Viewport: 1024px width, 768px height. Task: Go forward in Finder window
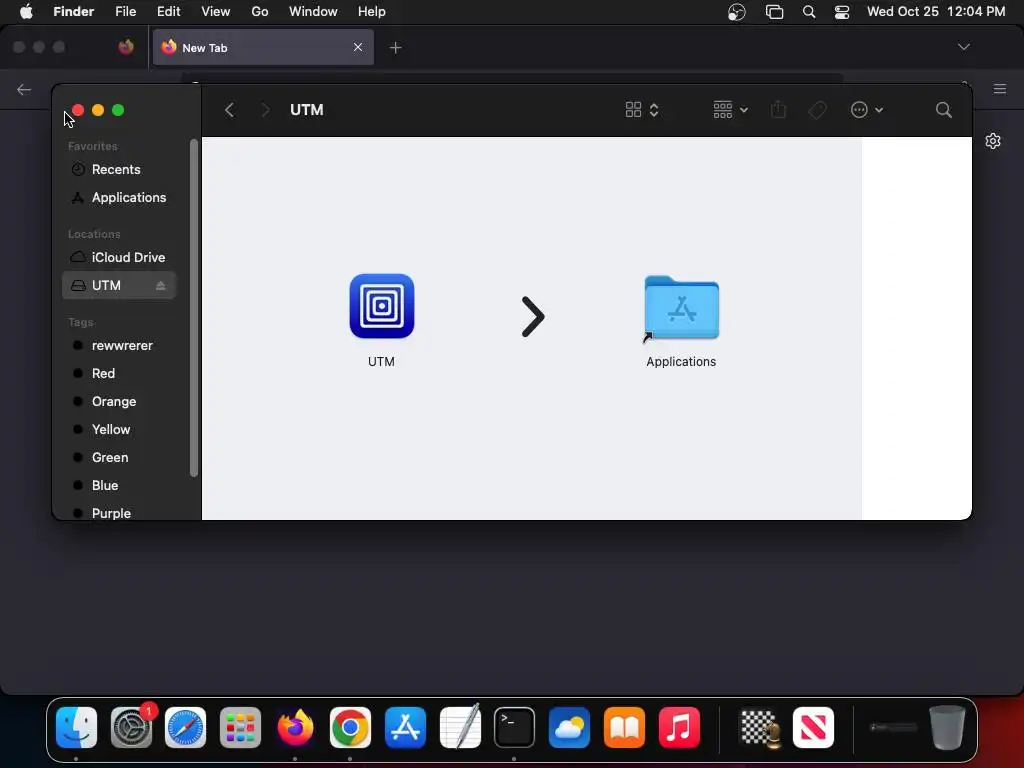tap(264, 110)
